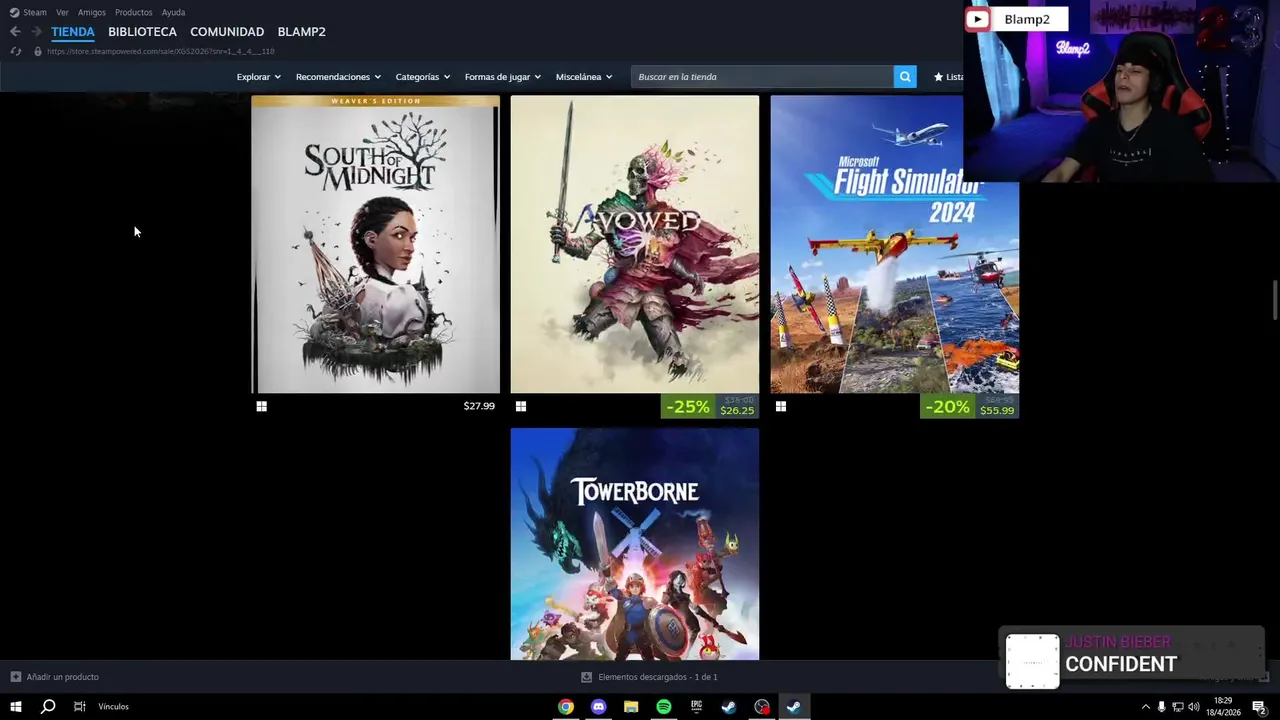Open Elementos descargados status
The width and height of the screenshot is (1280, 720).
[657, 677]
